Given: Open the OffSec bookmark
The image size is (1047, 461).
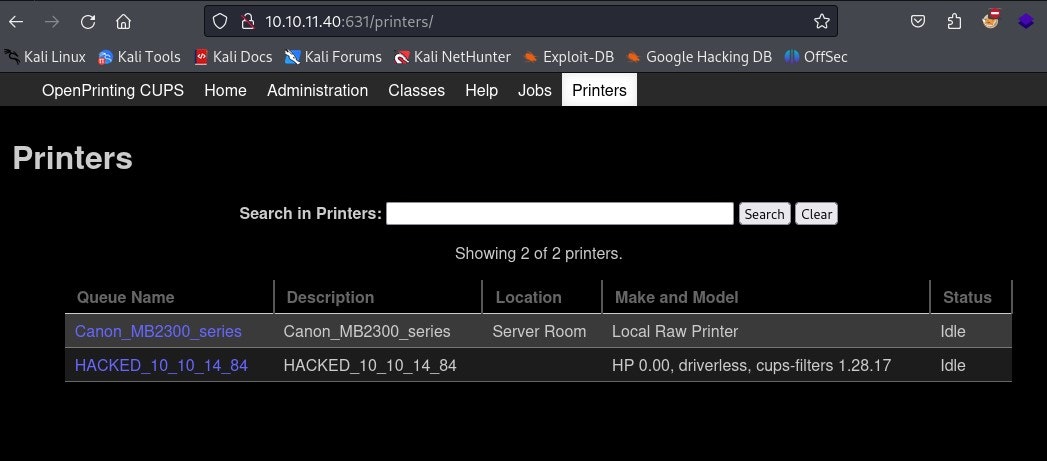Looking at the screenshot, I should [816, 57].
